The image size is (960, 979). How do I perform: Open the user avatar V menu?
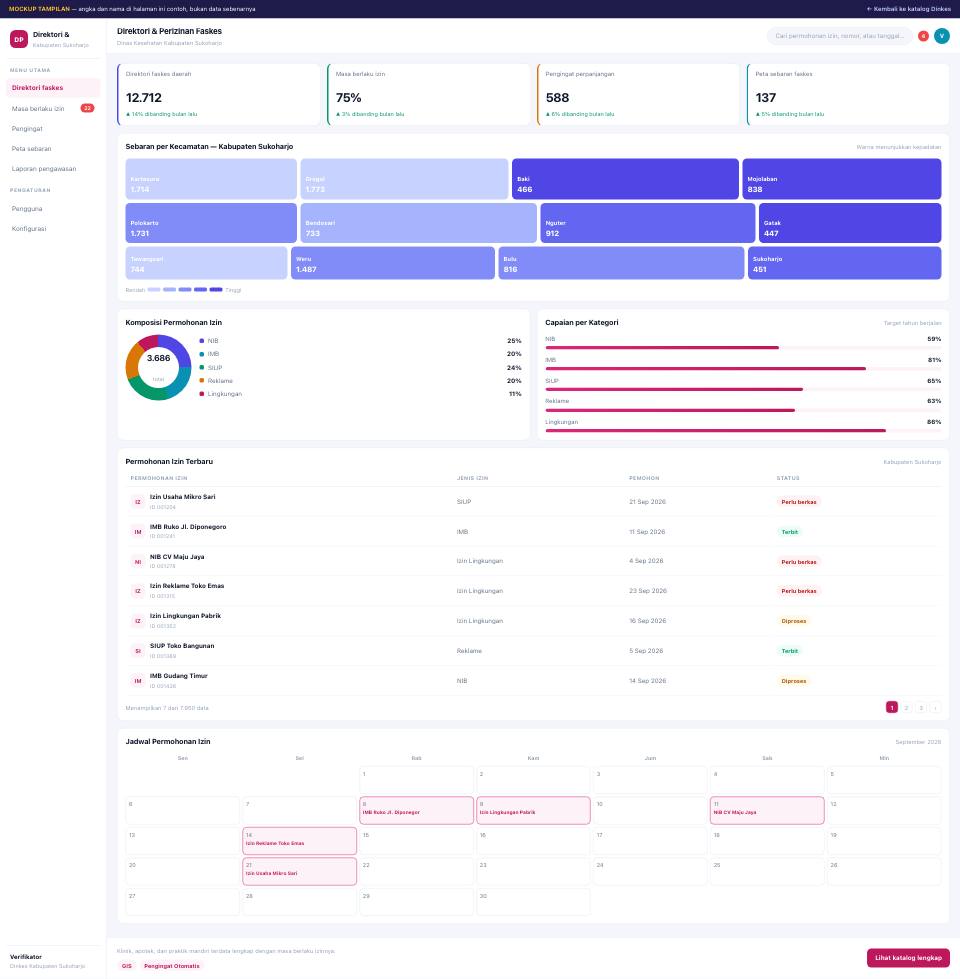941,36
